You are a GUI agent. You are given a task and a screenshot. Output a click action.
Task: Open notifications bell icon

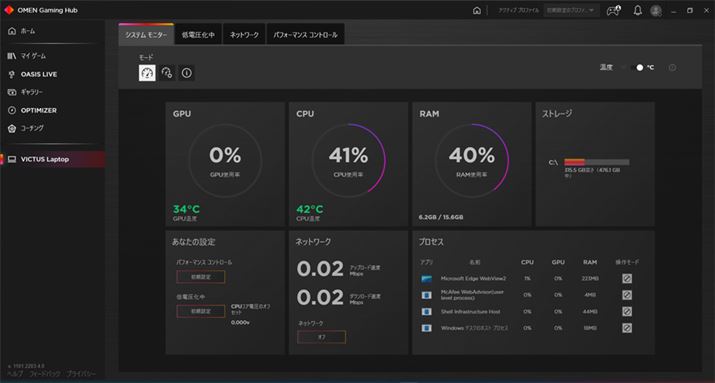pyautogui.click(x=637, y=10)
